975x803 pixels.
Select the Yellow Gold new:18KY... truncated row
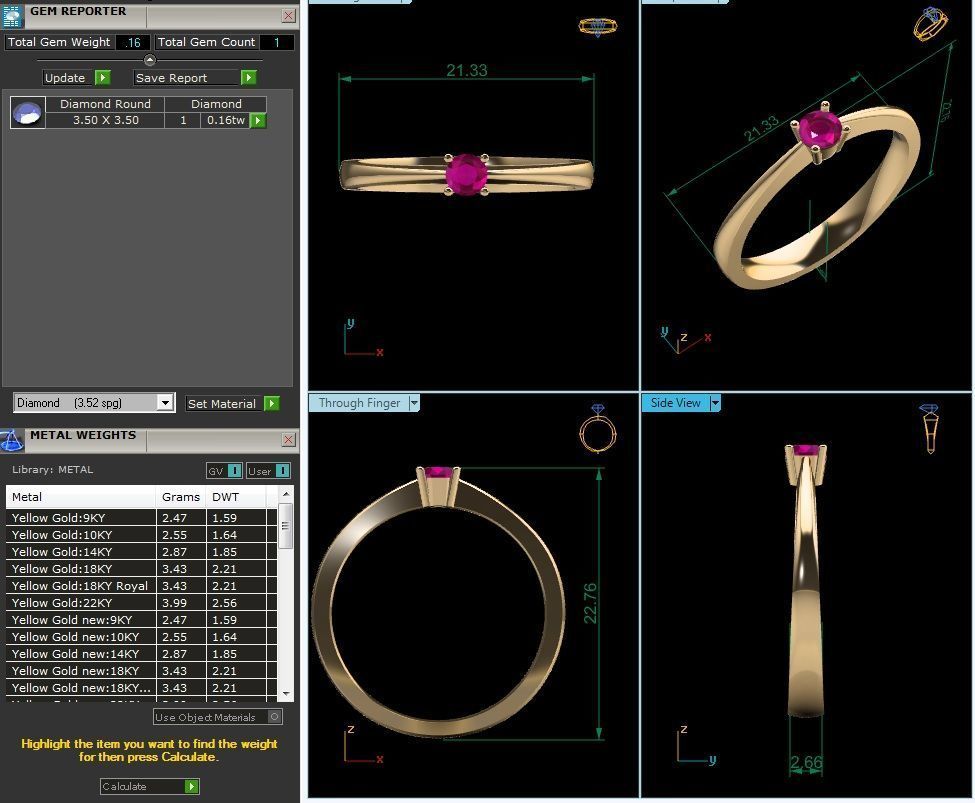[141, 688]
